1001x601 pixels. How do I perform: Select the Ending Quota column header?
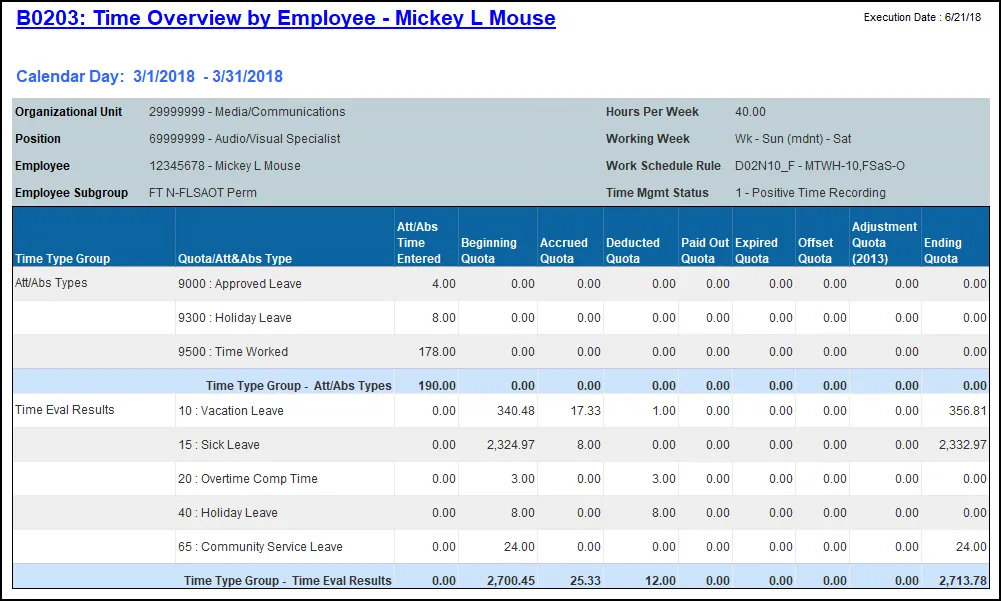point(943,251)
